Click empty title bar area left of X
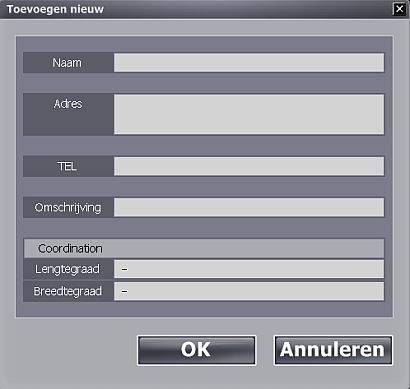The width and height of the screenshot is (410, 389). [248, 9]
